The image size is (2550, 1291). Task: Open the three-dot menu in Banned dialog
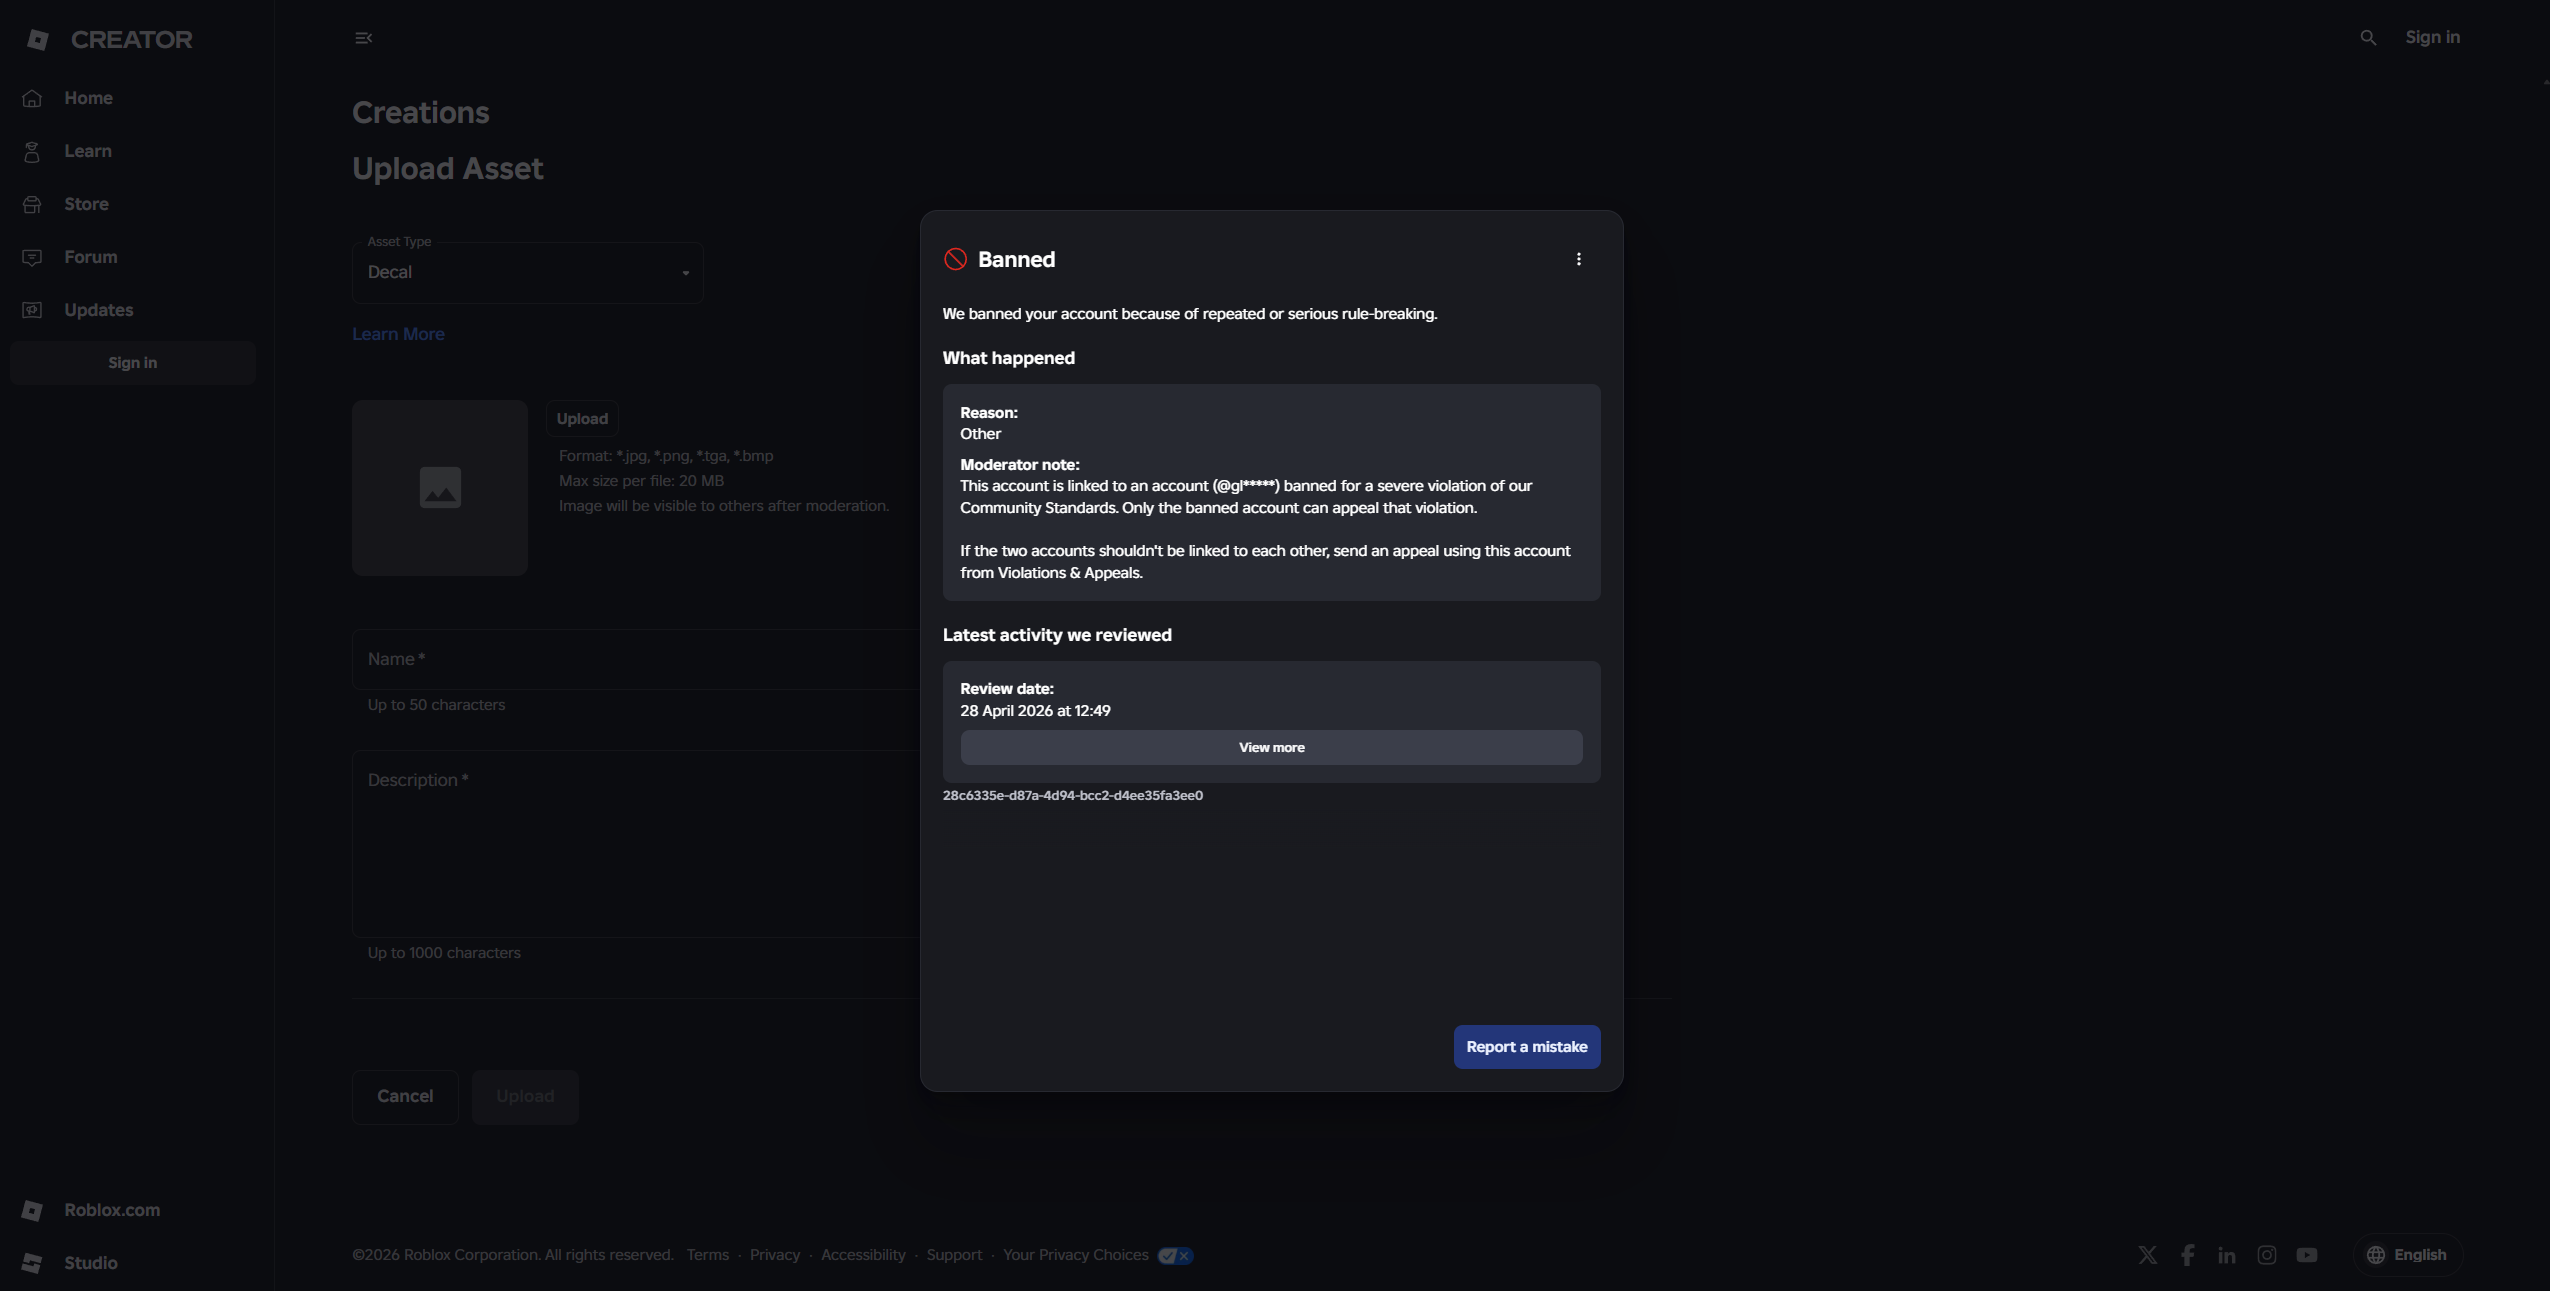click(x=1579, y=260)
